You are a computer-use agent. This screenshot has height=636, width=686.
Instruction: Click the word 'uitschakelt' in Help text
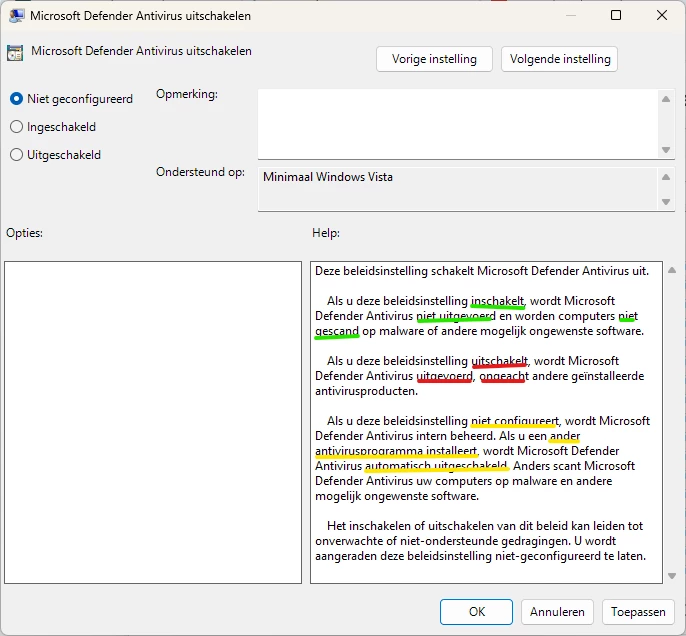click(500, 361)
